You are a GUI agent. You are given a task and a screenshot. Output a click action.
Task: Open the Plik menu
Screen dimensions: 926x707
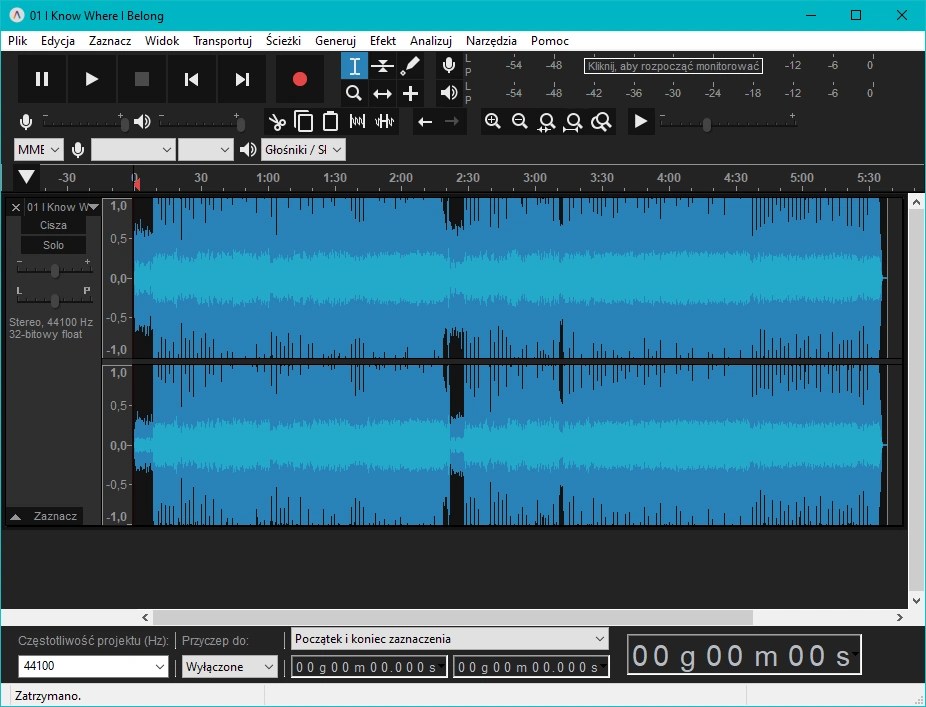point(18,41)
